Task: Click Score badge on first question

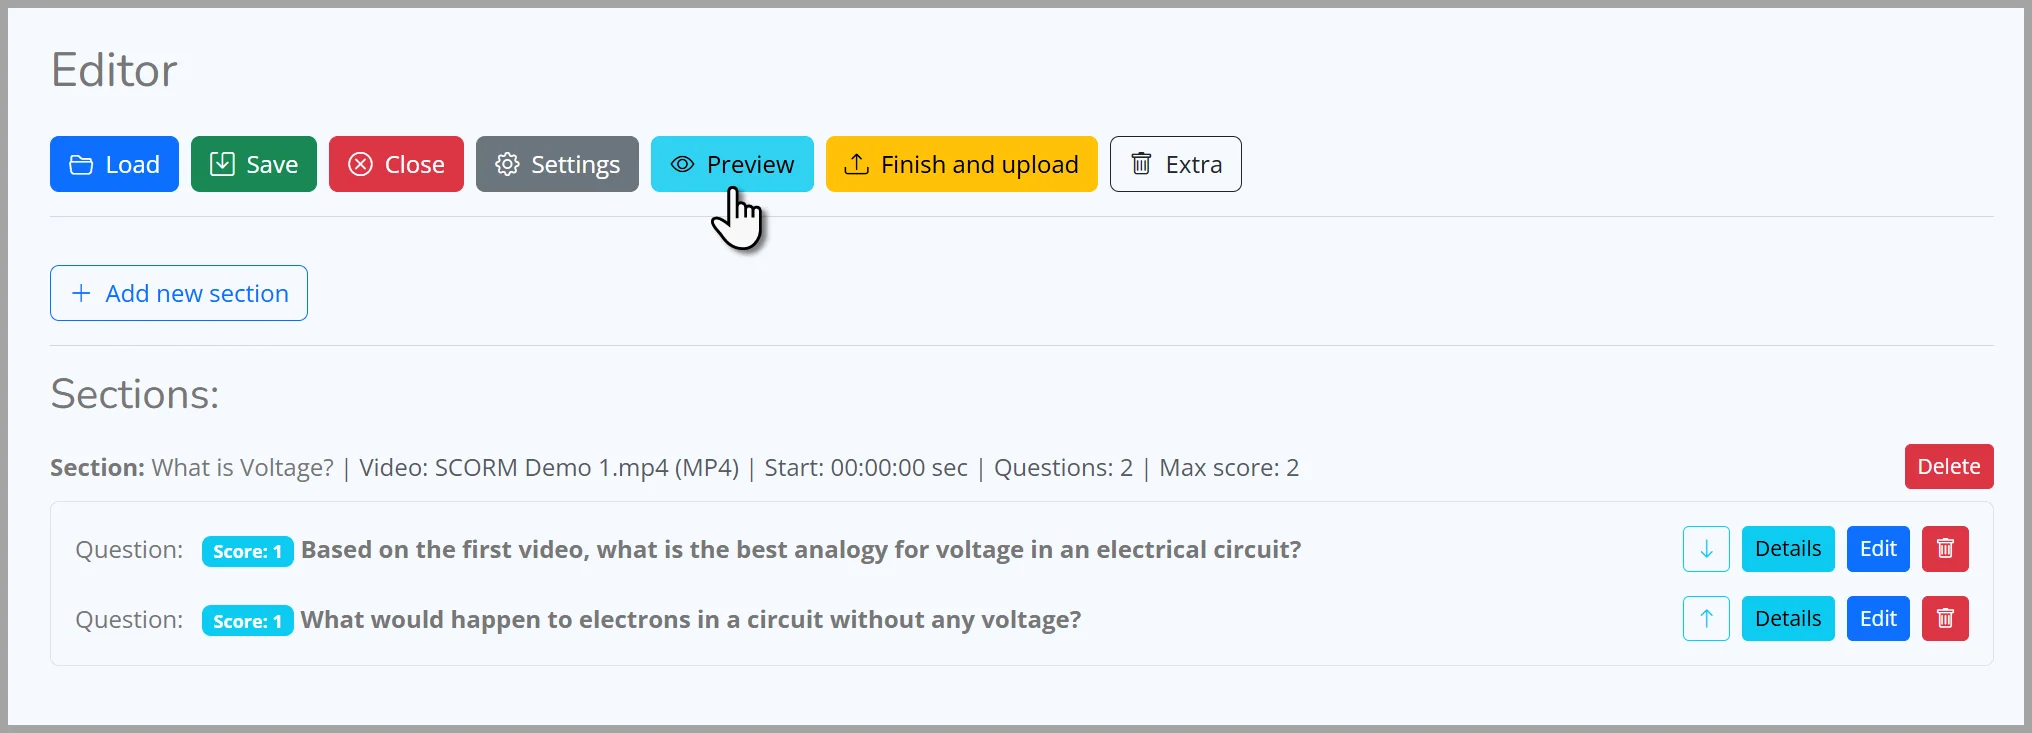Action: coord(247,551)
